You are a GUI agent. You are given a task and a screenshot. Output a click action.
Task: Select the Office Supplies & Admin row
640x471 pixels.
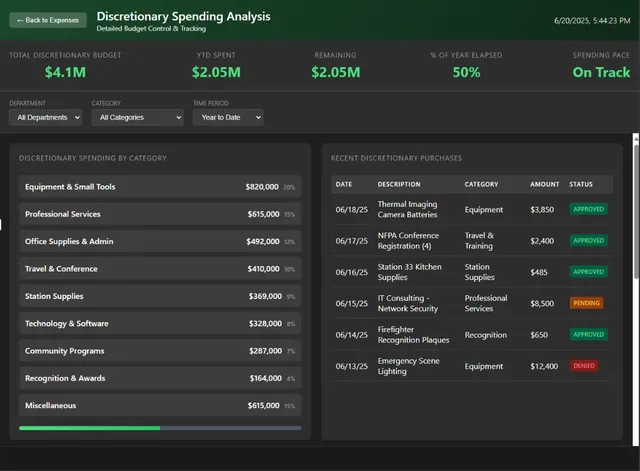pos(160,242)
